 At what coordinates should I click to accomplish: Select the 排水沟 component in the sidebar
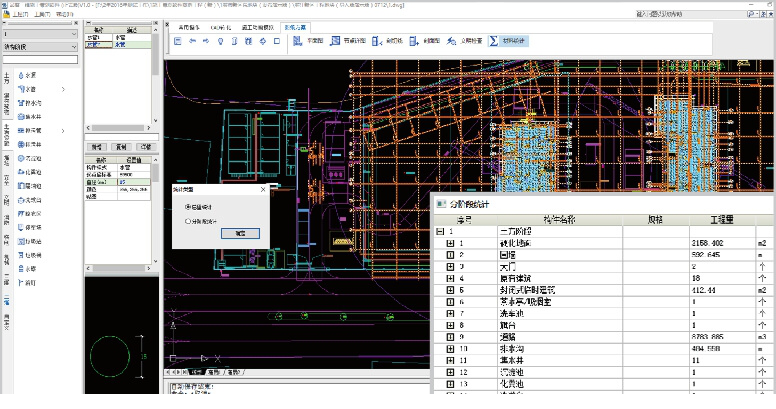click(x=30, y=103)
